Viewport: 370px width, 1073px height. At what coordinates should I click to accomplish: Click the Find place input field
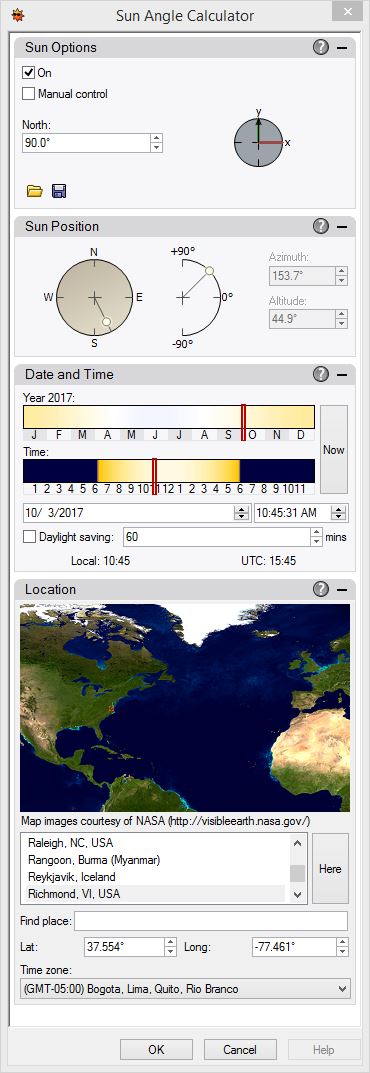[x=211, y=921]
